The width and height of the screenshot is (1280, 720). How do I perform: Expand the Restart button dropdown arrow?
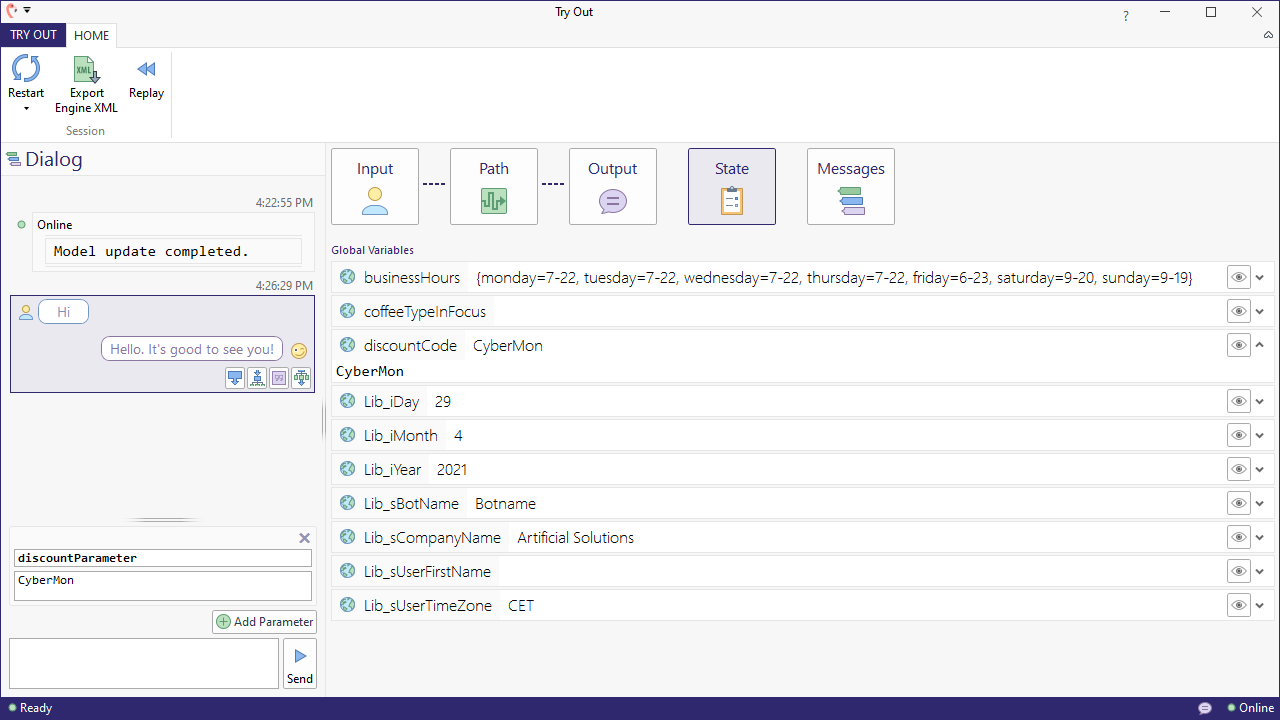coord(26,107)
